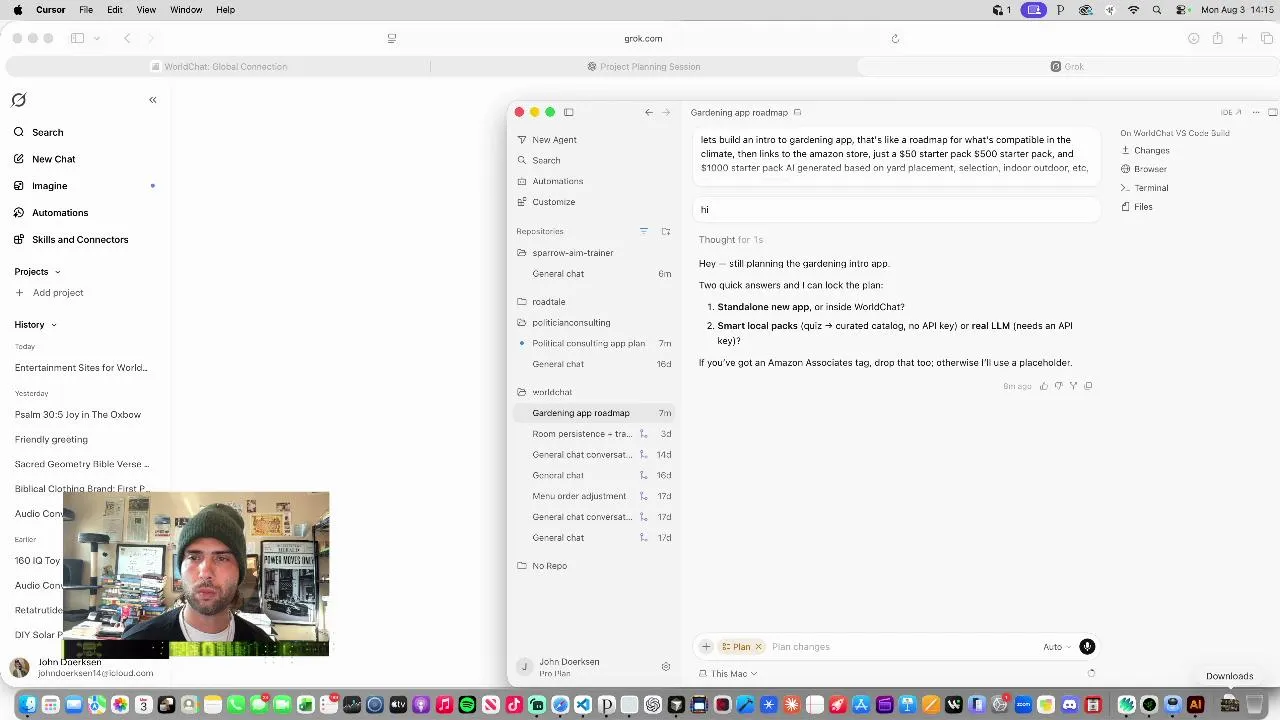This screenshot has height=720, width=1280.
Task: Show Safari tab overview
Action: point(1266,39)
